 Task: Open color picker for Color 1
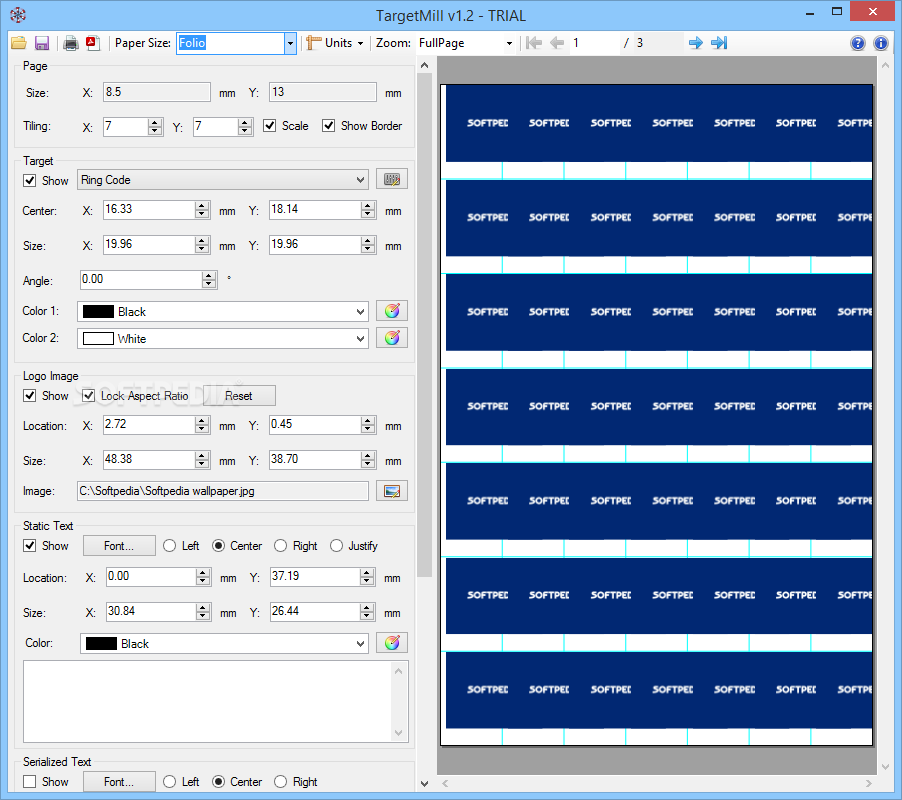(392, 311)
